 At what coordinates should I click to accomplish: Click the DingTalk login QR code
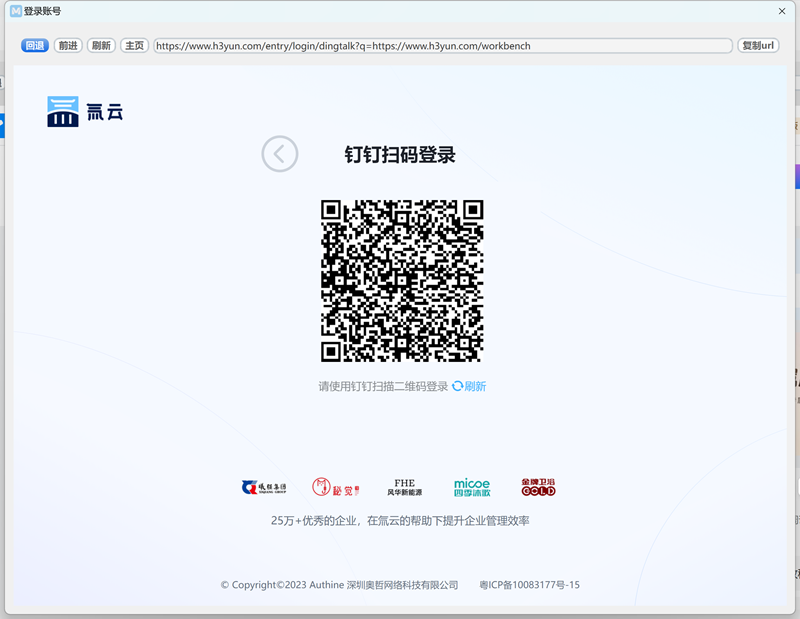402,281
